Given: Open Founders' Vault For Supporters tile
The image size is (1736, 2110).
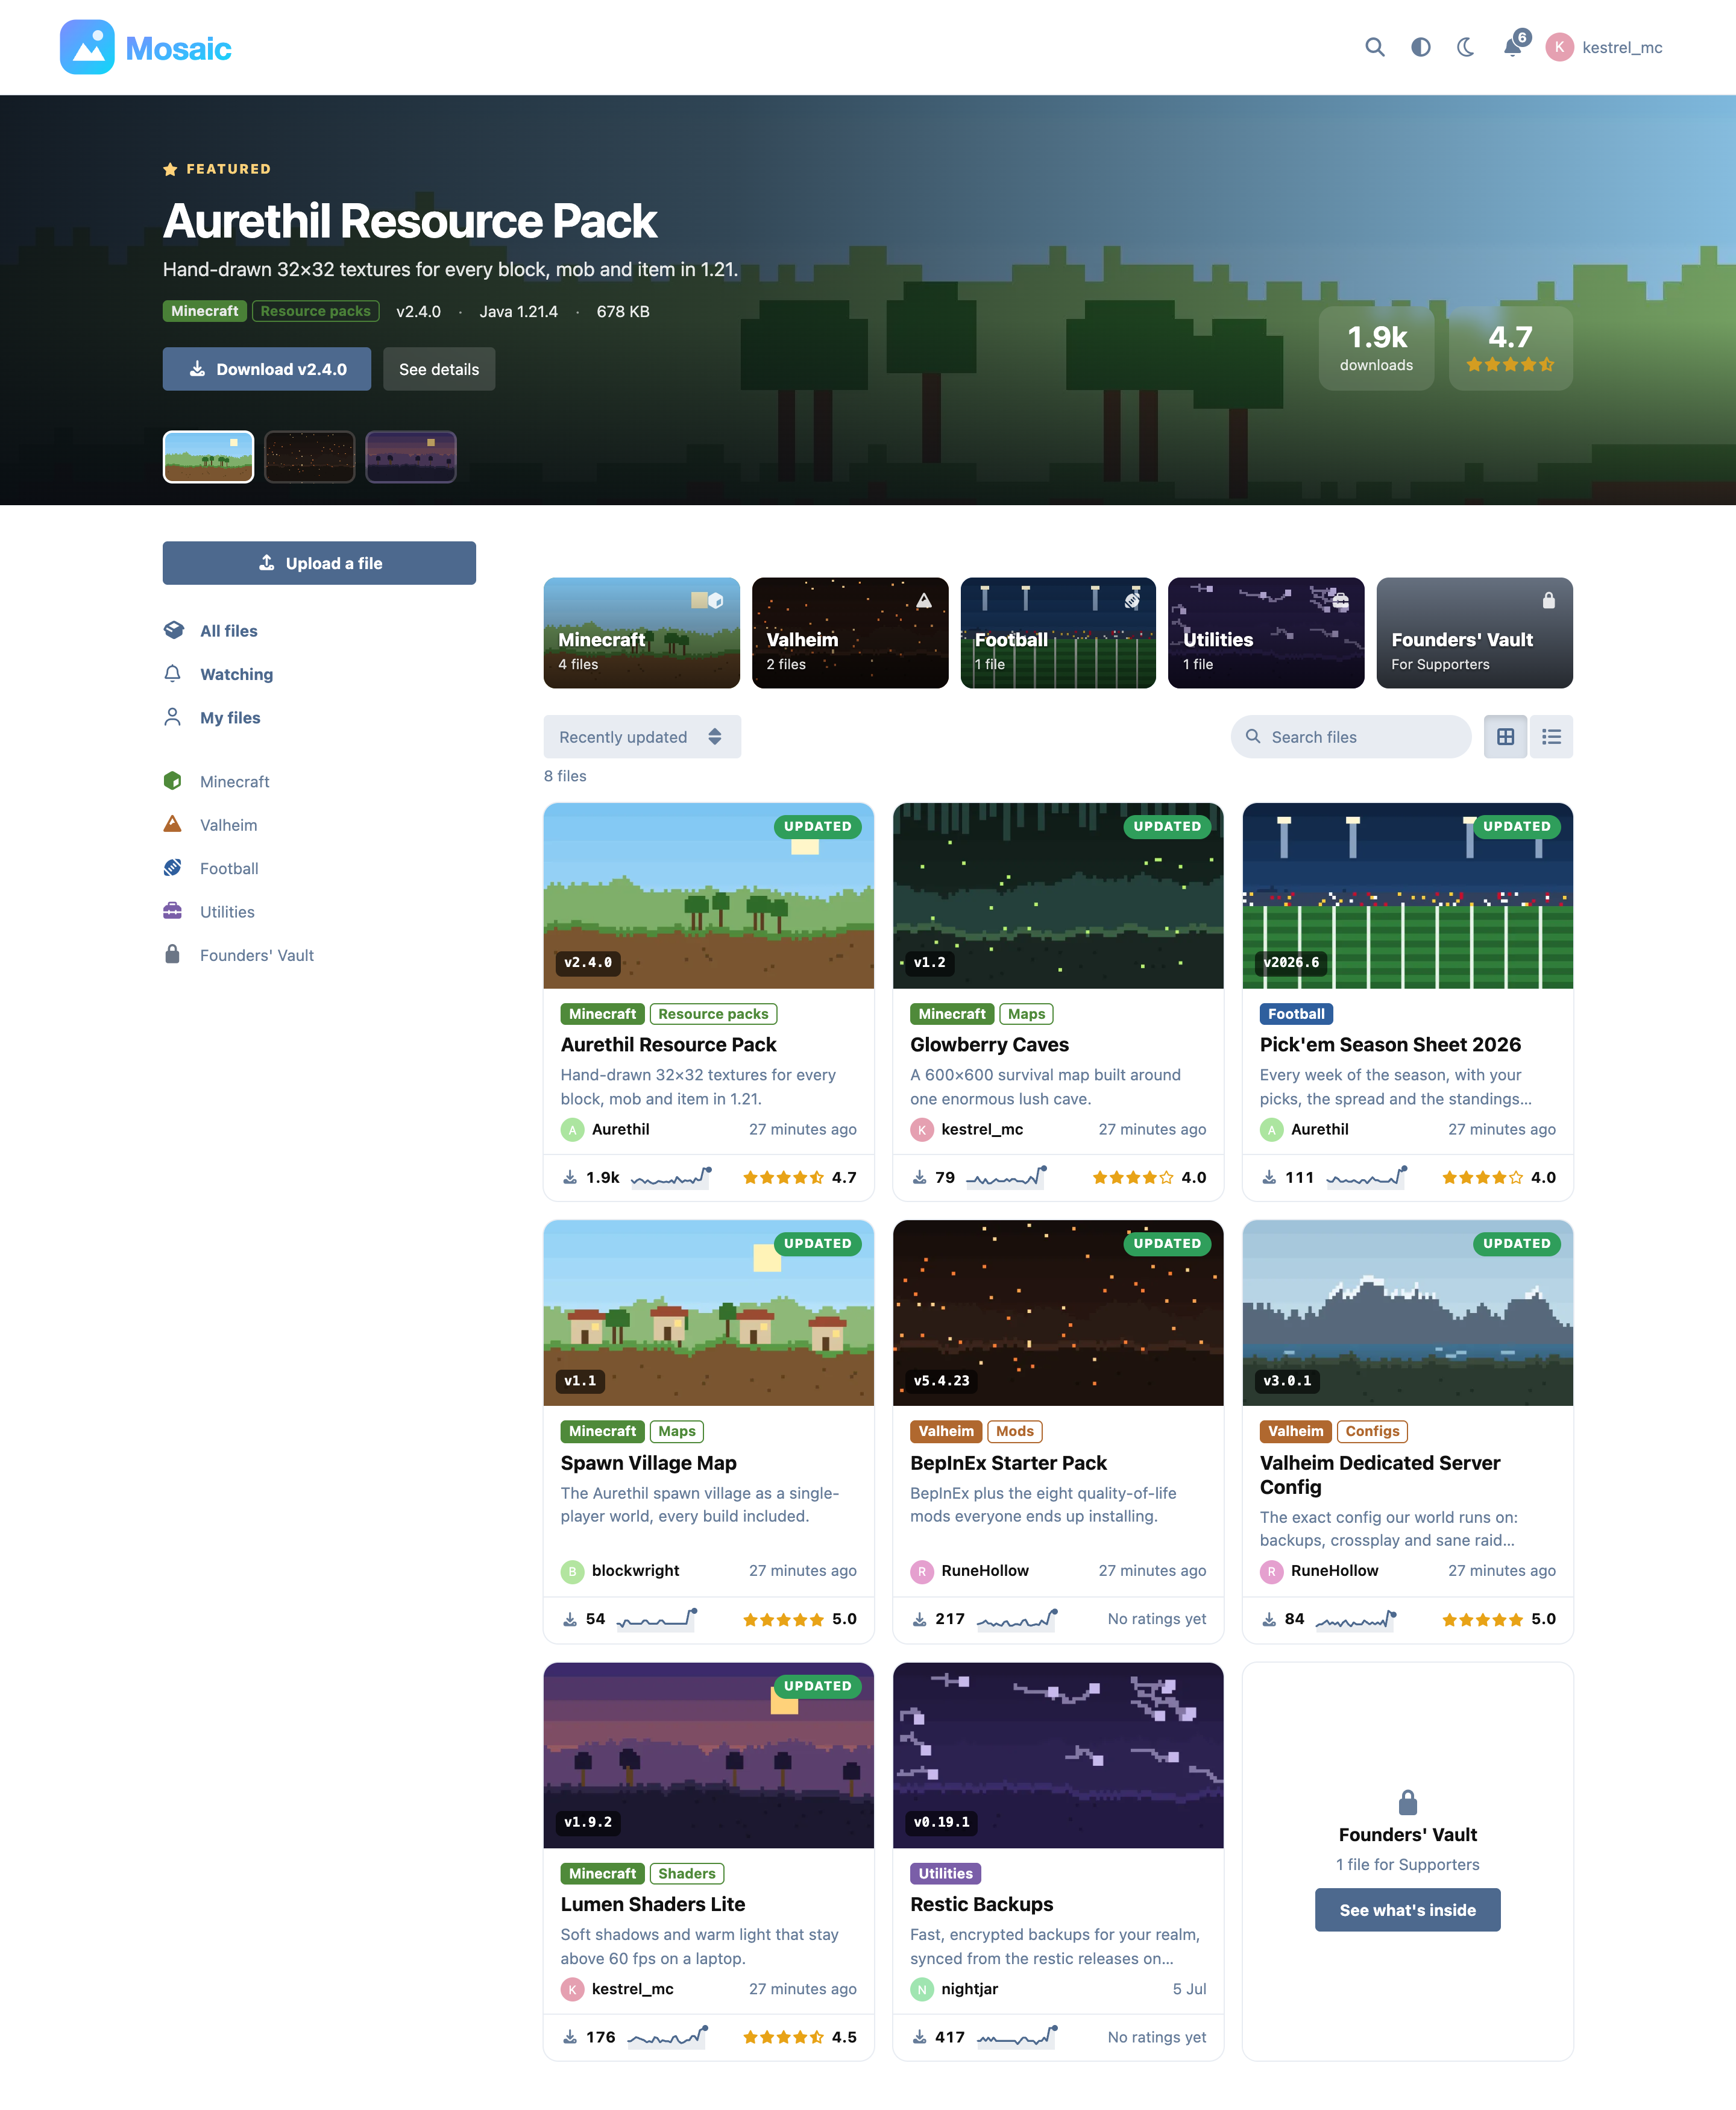Looking at the screenshot, I should pos(1474,633).
